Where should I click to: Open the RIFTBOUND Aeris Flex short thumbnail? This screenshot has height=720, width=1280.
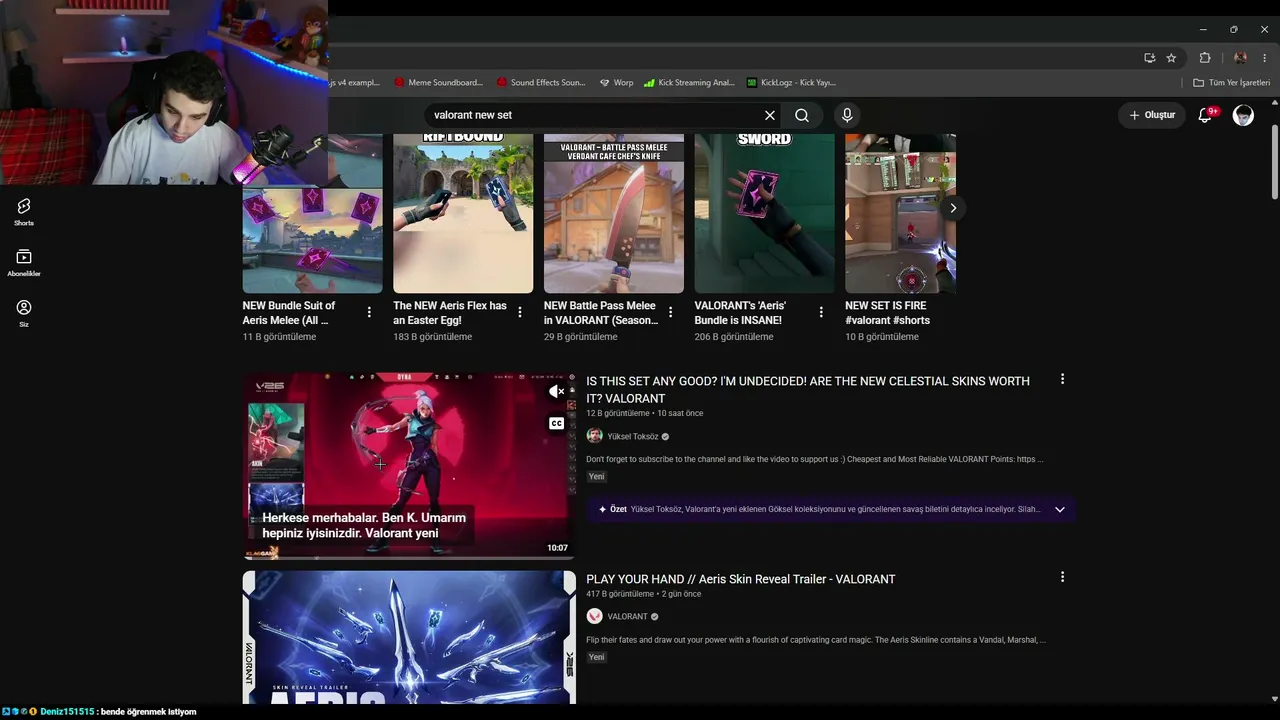[463, 213]
